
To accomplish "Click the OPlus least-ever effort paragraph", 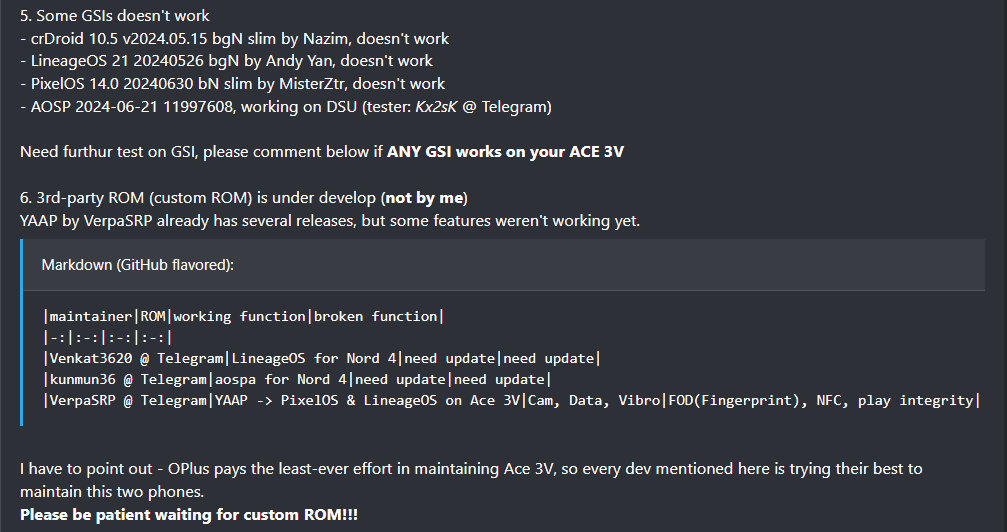I will coord(471,481).
